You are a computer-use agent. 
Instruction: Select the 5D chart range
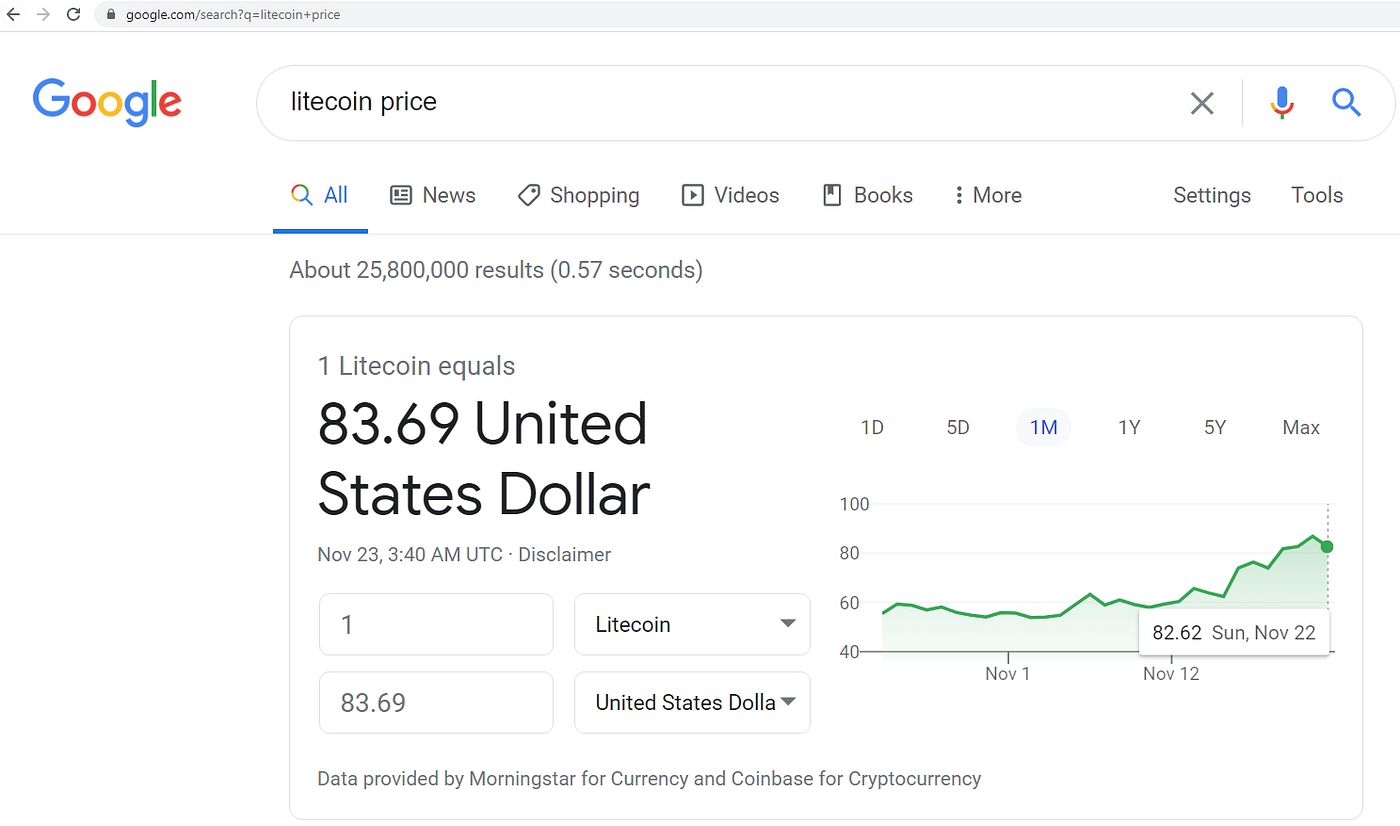(x=958, y=428)
